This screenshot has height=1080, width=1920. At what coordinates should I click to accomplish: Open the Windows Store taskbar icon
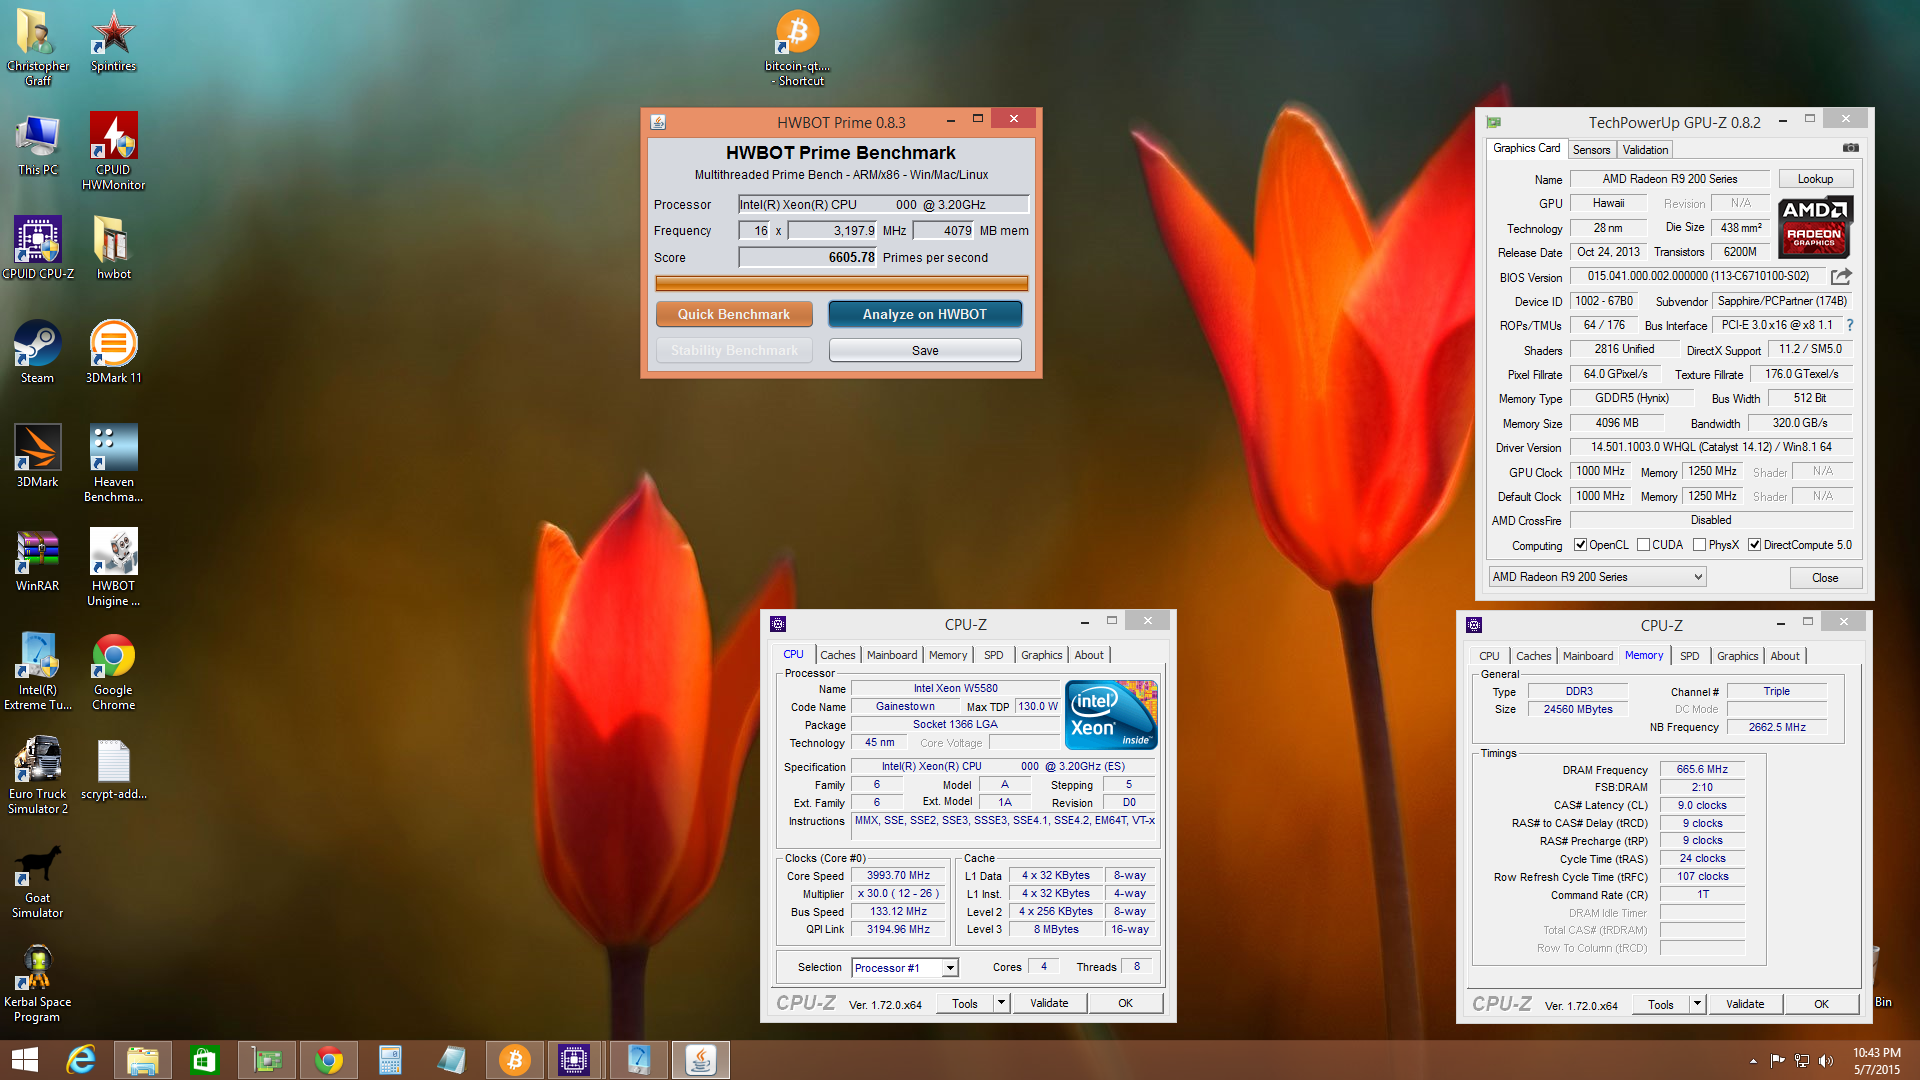tap(204, 1060)
